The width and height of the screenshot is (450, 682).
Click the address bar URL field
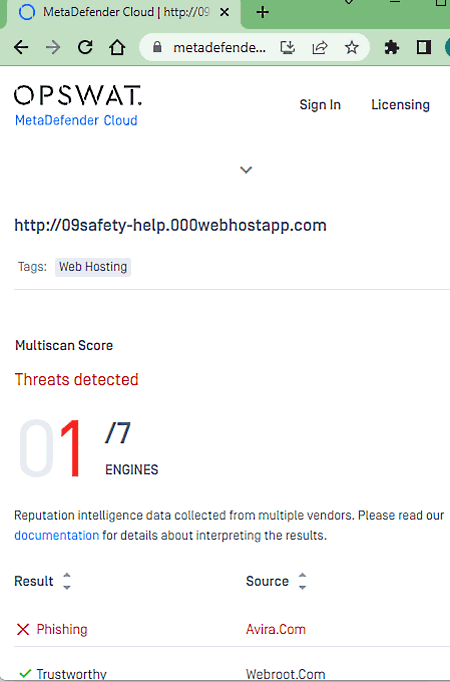219,47
